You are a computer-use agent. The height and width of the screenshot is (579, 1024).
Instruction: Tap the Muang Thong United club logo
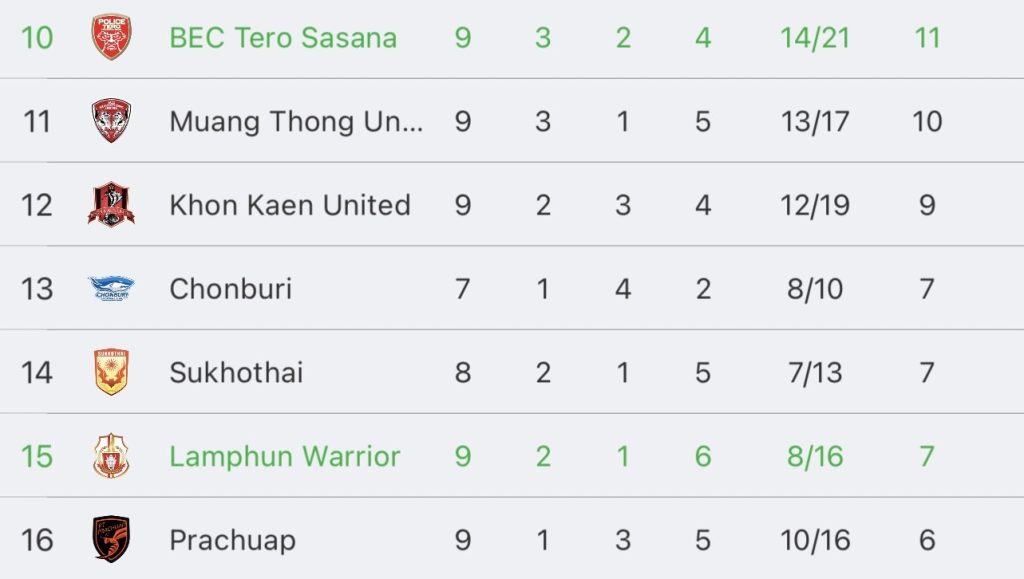tap(111, 121)
